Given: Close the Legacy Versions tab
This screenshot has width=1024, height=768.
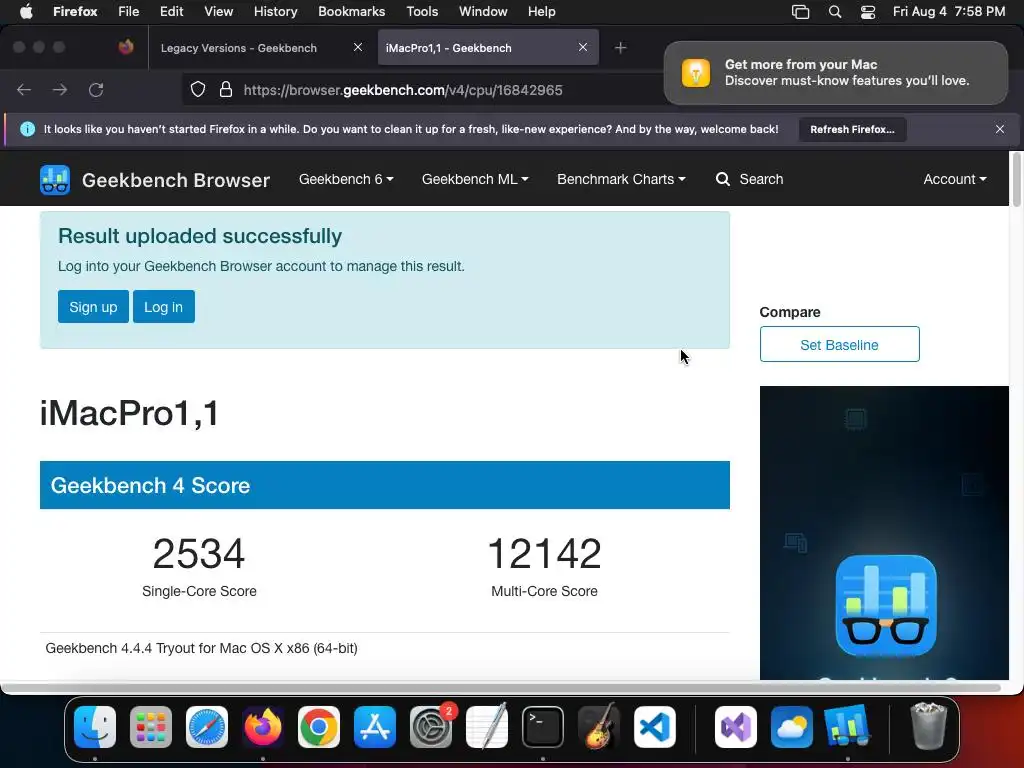Looking at the screenshot, I should click(358, 47).
